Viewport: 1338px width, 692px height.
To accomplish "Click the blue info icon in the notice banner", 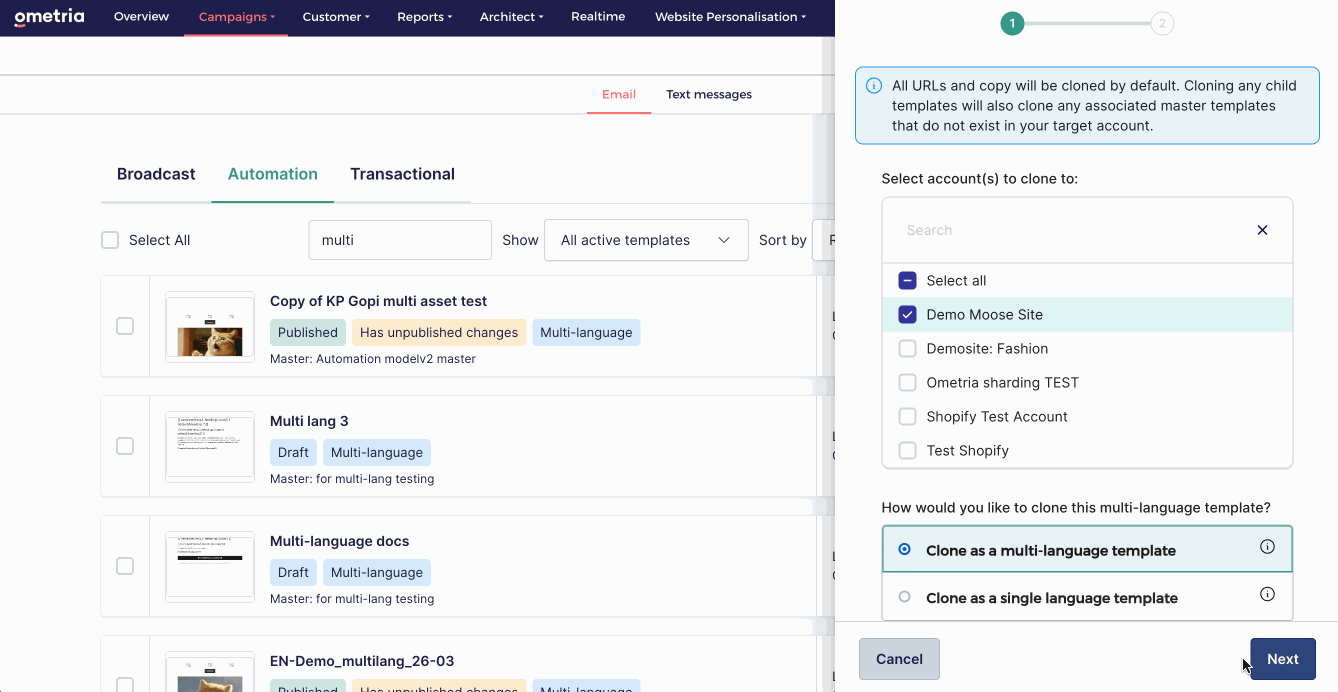I will pos(874,86).
